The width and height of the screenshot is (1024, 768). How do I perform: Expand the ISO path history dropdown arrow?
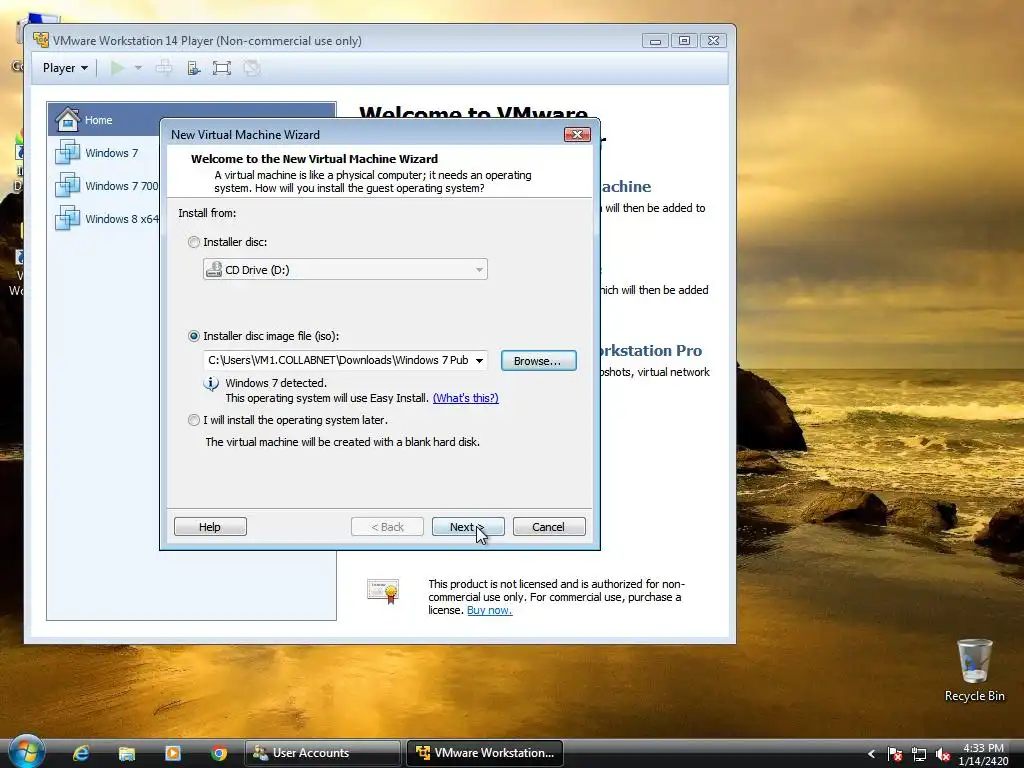[x=479, y=360]
